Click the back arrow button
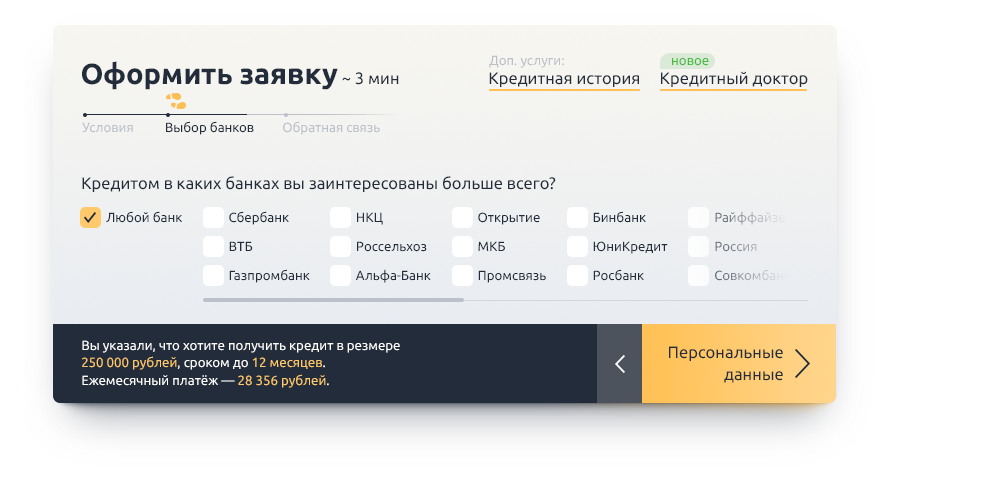This screenshot has width=1000, height=491. [x=619, y=363]
